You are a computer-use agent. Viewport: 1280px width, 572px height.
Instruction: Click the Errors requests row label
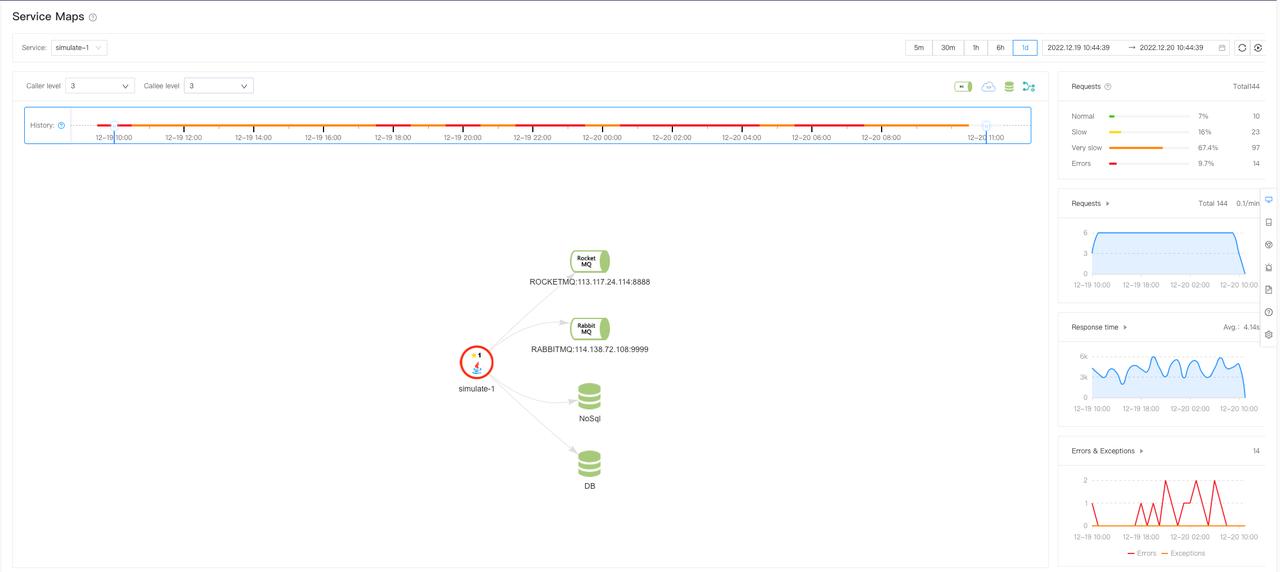[1082, 163]
